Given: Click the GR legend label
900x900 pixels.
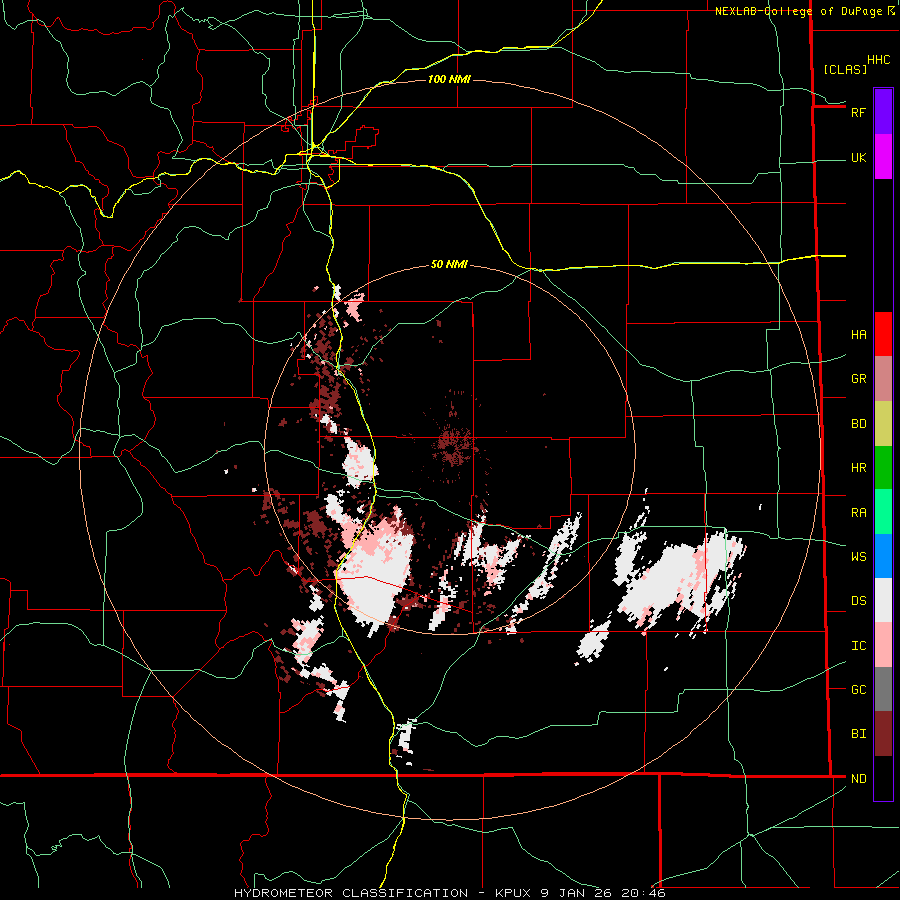Looking at the screenshot, I should pyautogui.click(x=858, y=379).
